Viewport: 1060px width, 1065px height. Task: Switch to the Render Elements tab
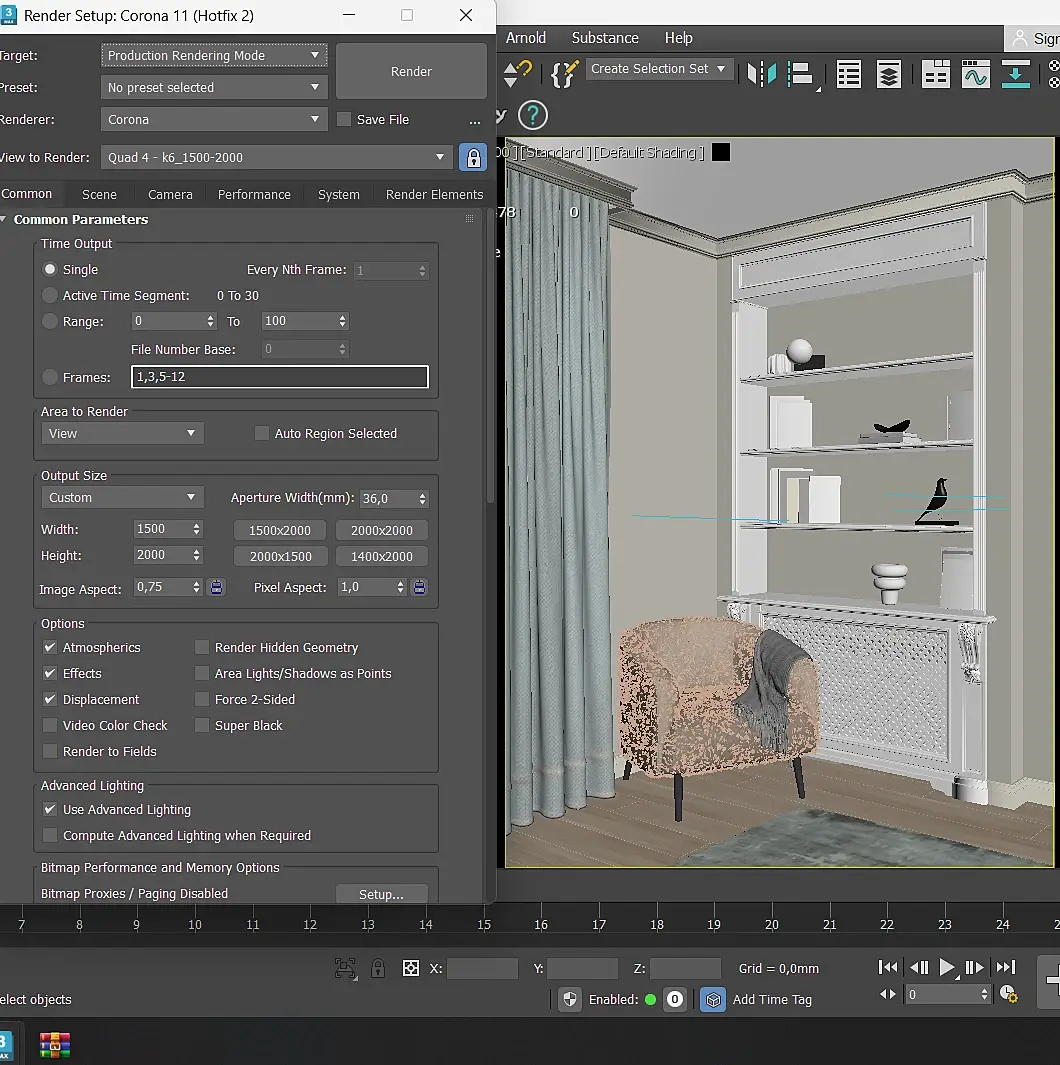434,194
